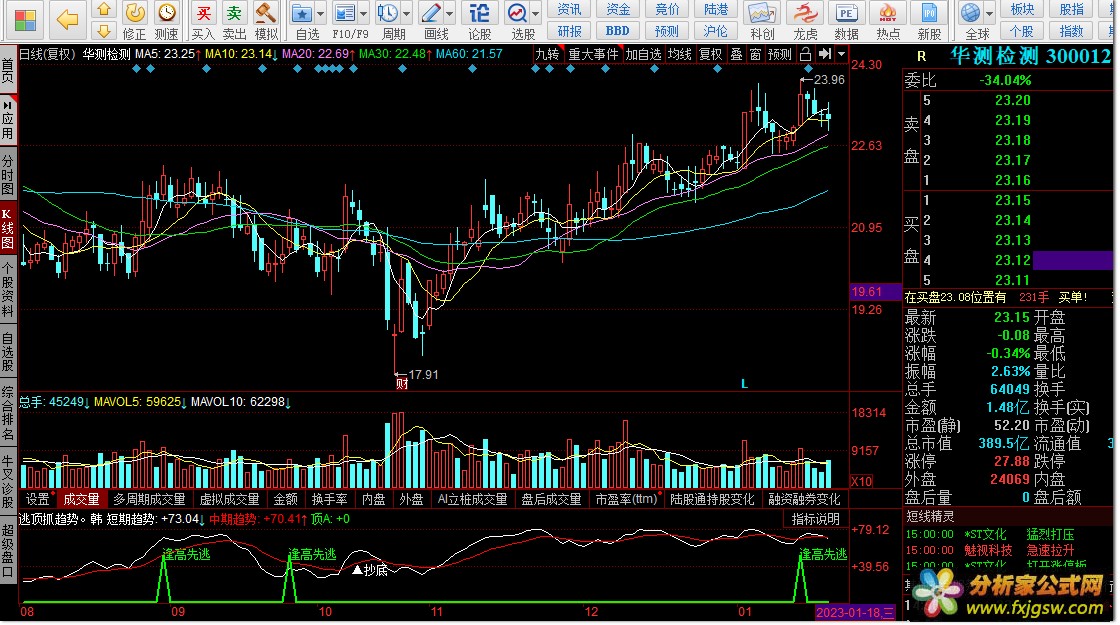Expand the F10/F9 dropdown arrow

click(363, 14)
